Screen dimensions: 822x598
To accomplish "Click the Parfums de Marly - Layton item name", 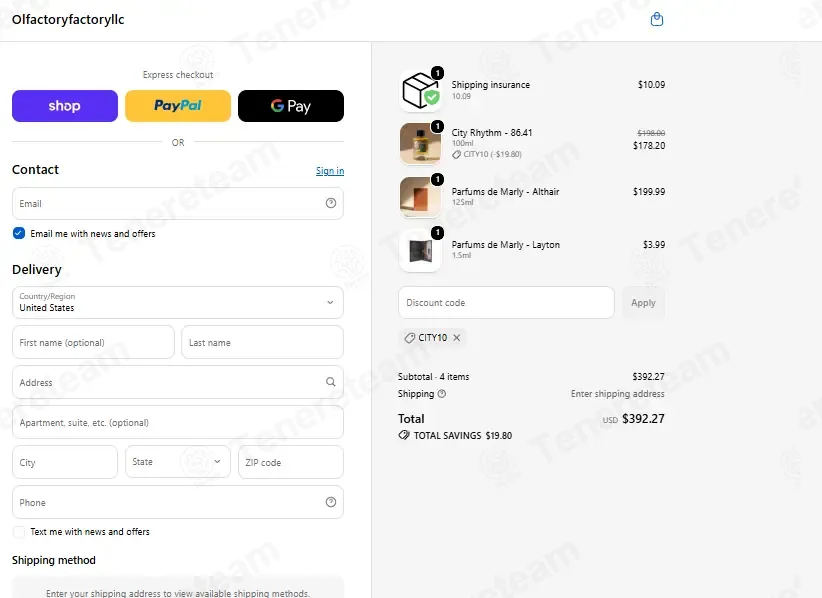I will tap(506, 245).
